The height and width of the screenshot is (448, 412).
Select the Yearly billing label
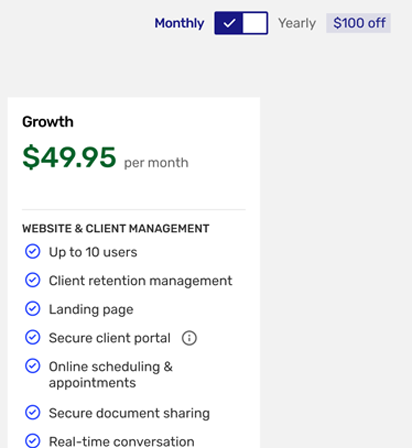[297, 23]
